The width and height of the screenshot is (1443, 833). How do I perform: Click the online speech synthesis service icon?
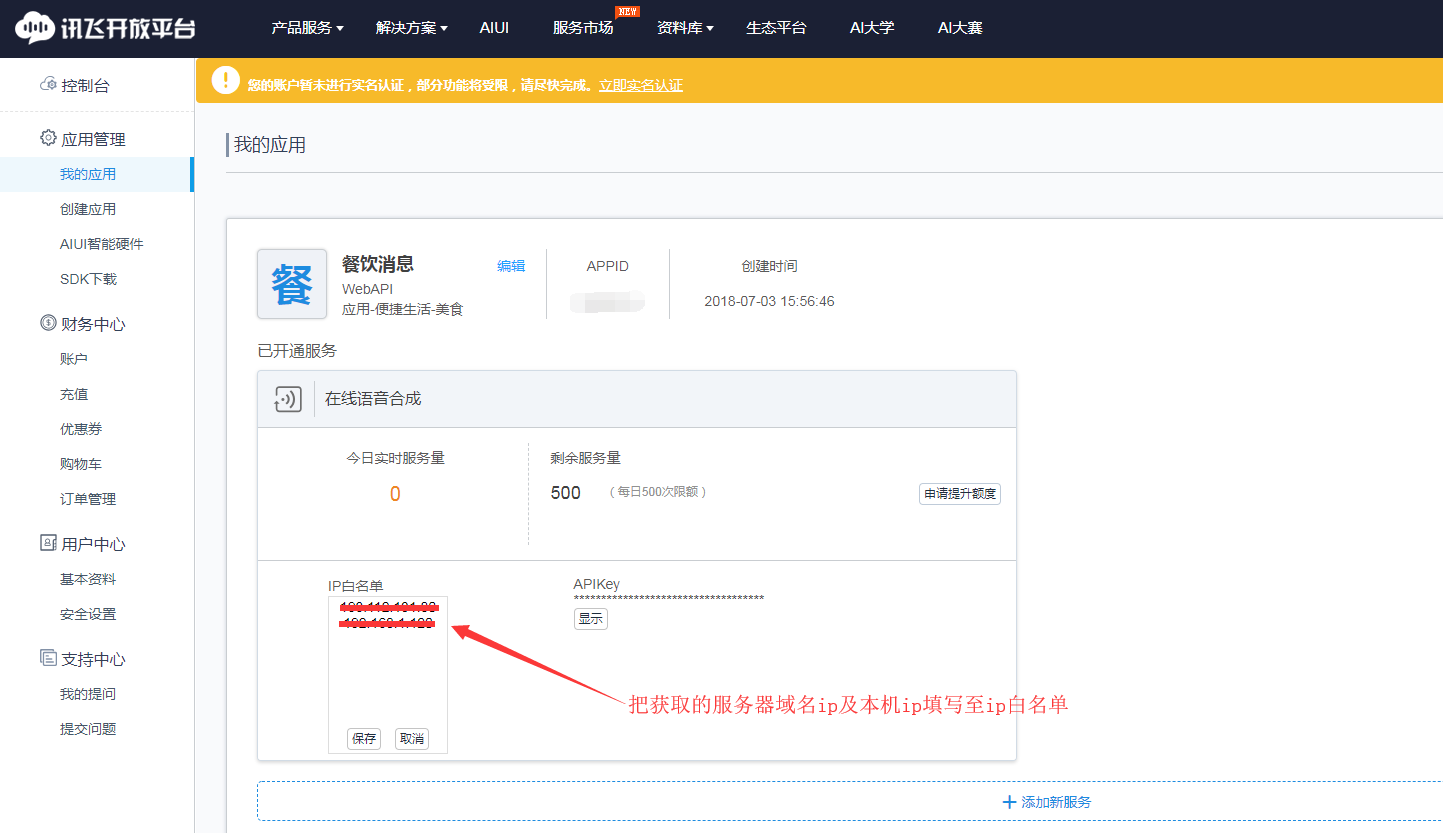[288, 399]
